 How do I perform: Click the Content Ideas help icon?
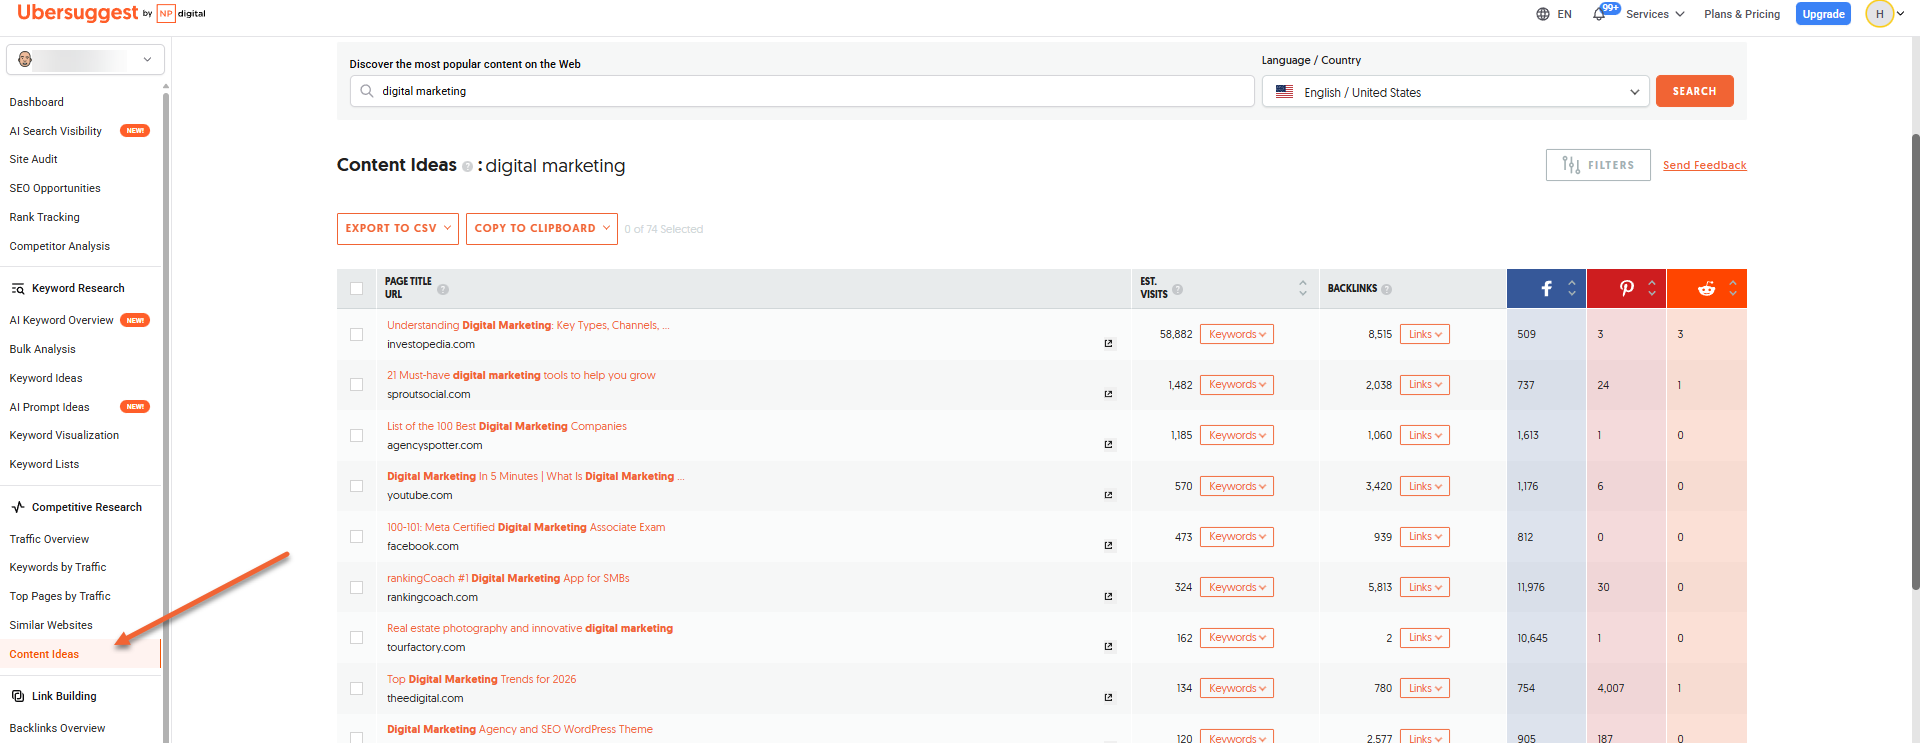pos(467,167)
